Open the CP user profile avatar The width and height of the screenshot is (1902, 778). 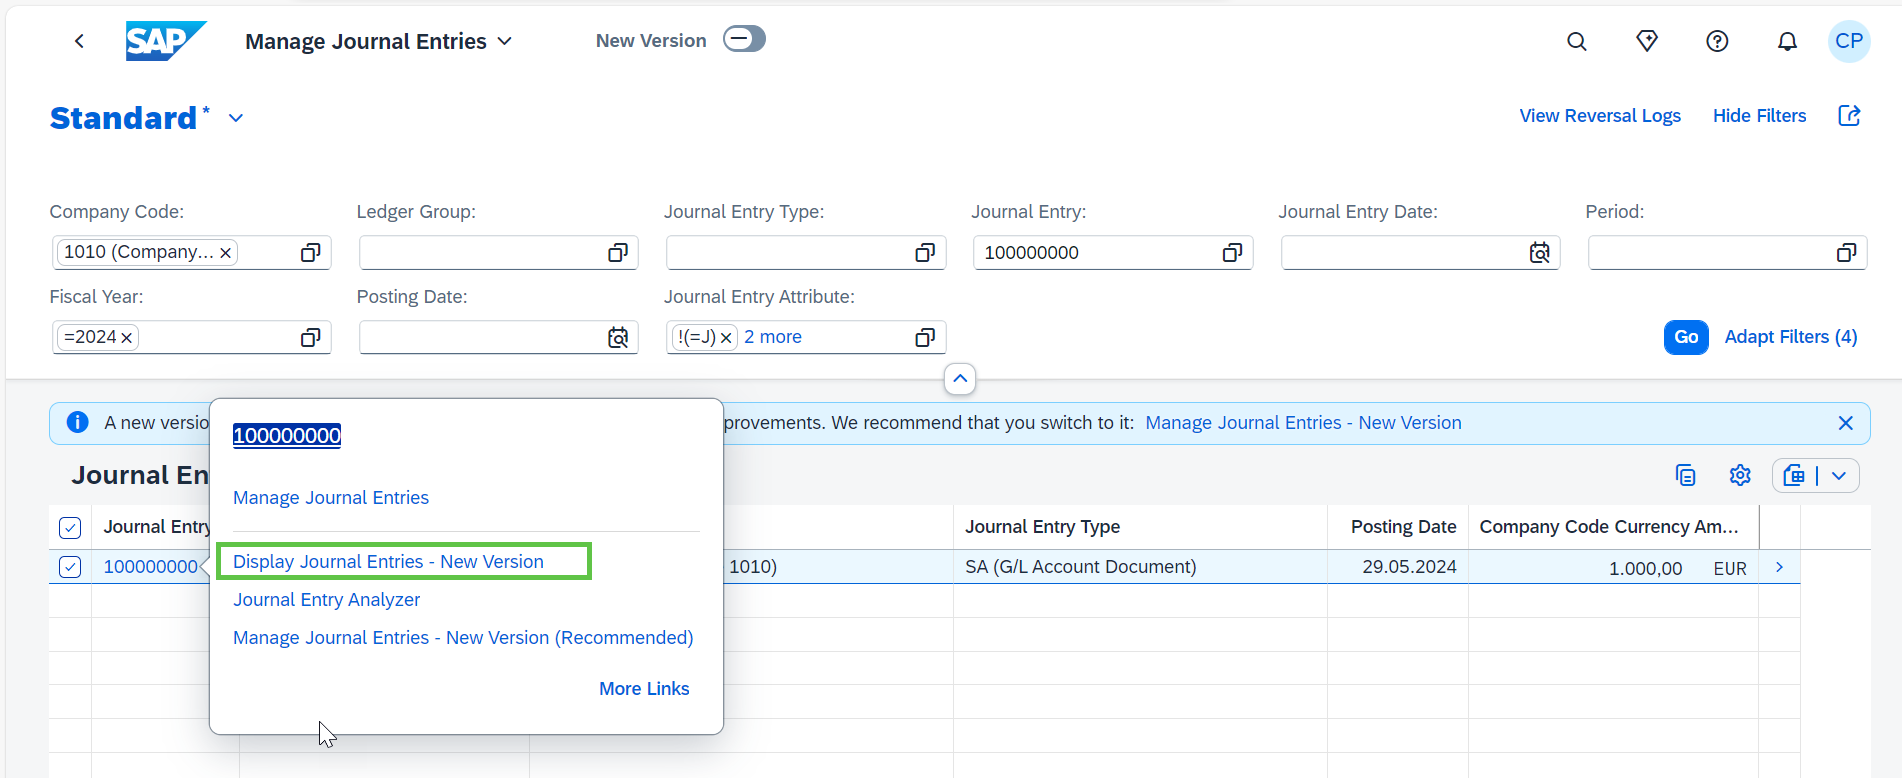pos(1849,41)
